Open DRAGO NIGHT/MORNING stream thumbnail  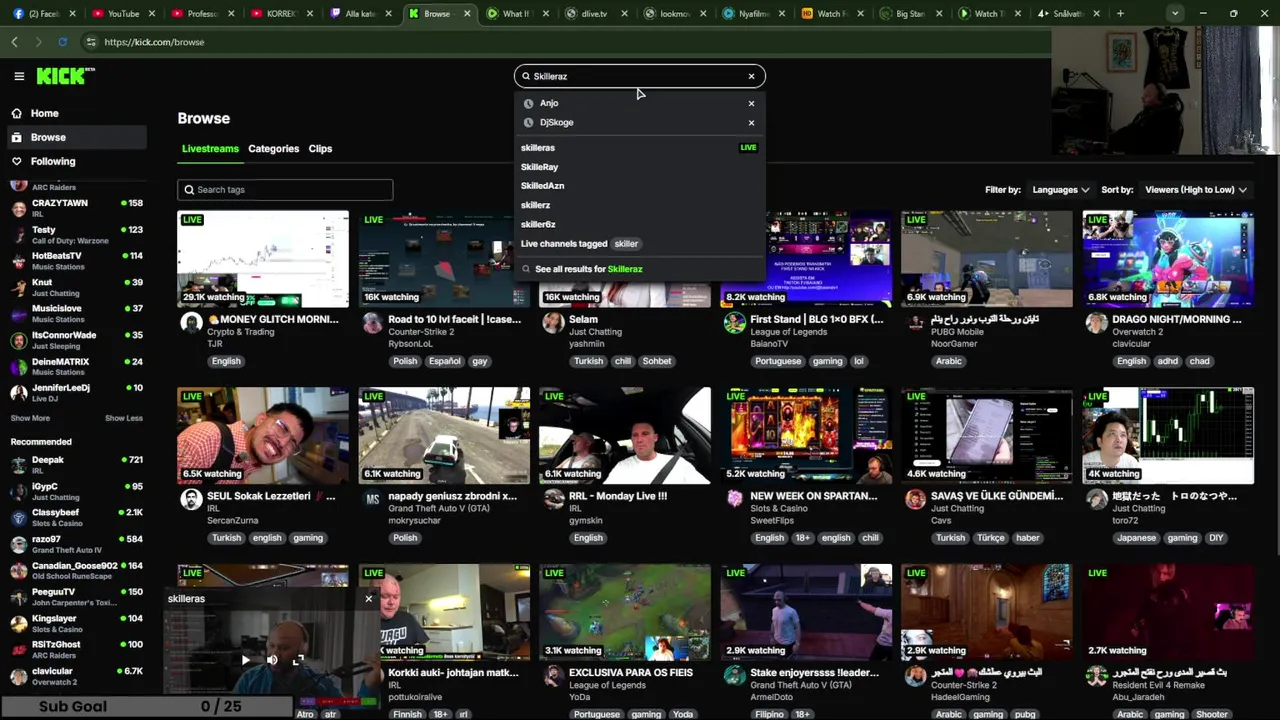tap(1168, 259)
